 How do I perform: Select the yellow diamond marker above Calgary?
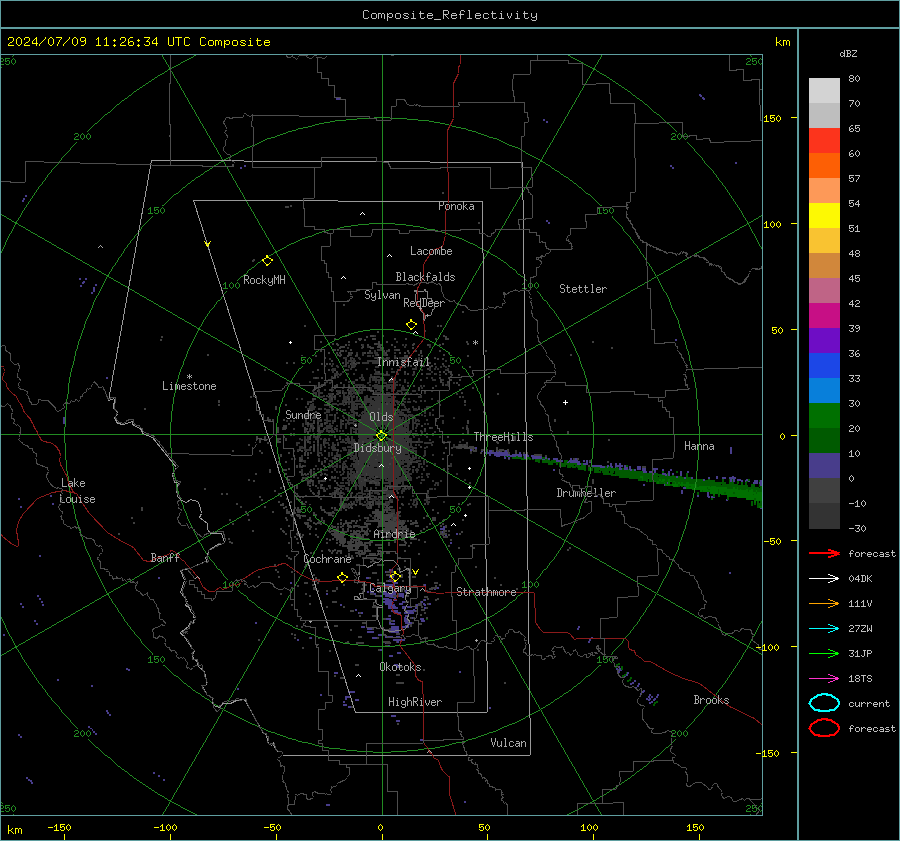coord(395,576)
